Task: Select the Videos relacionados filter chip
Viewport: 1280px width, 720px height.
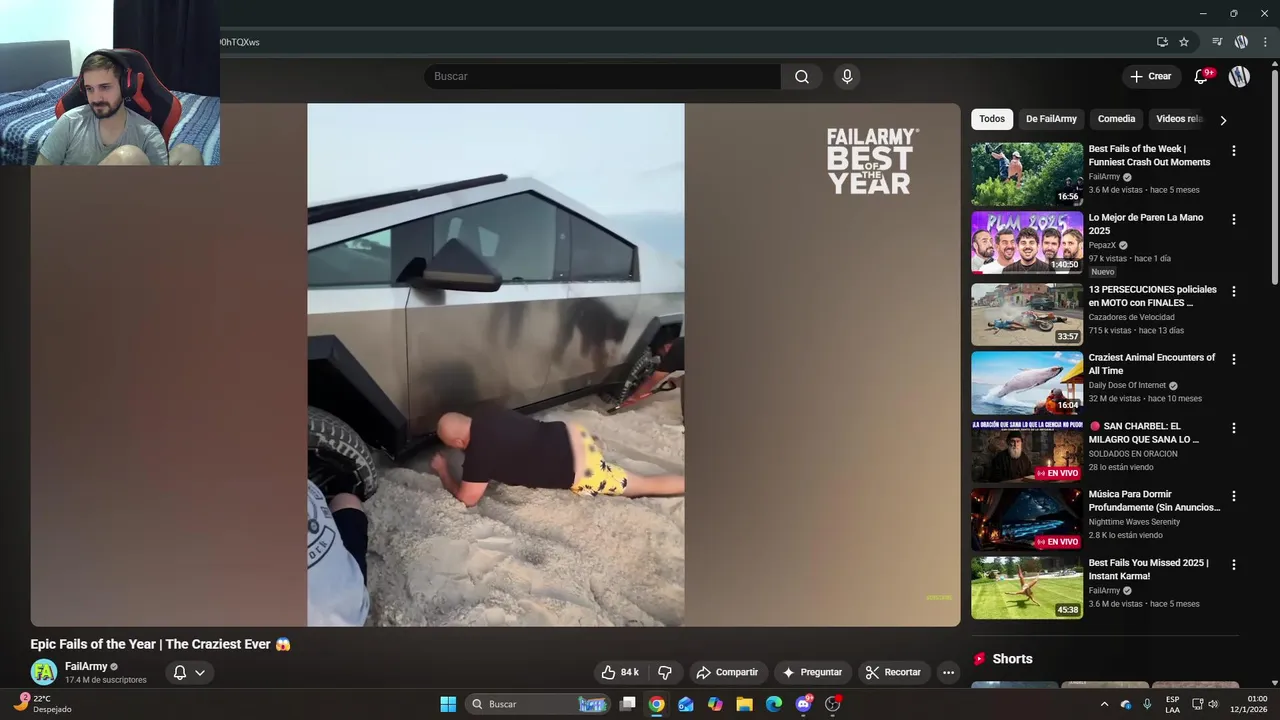Action: [1178, 119]
